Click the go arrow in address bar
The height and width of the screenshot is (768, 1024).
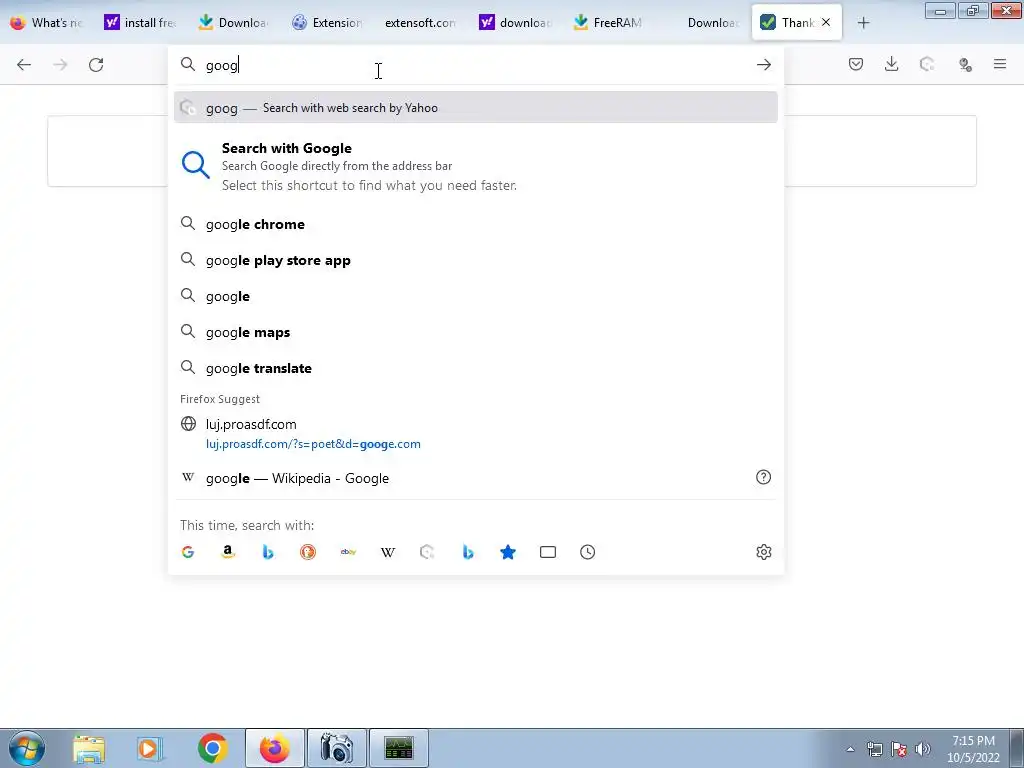[x=763, y=65]
